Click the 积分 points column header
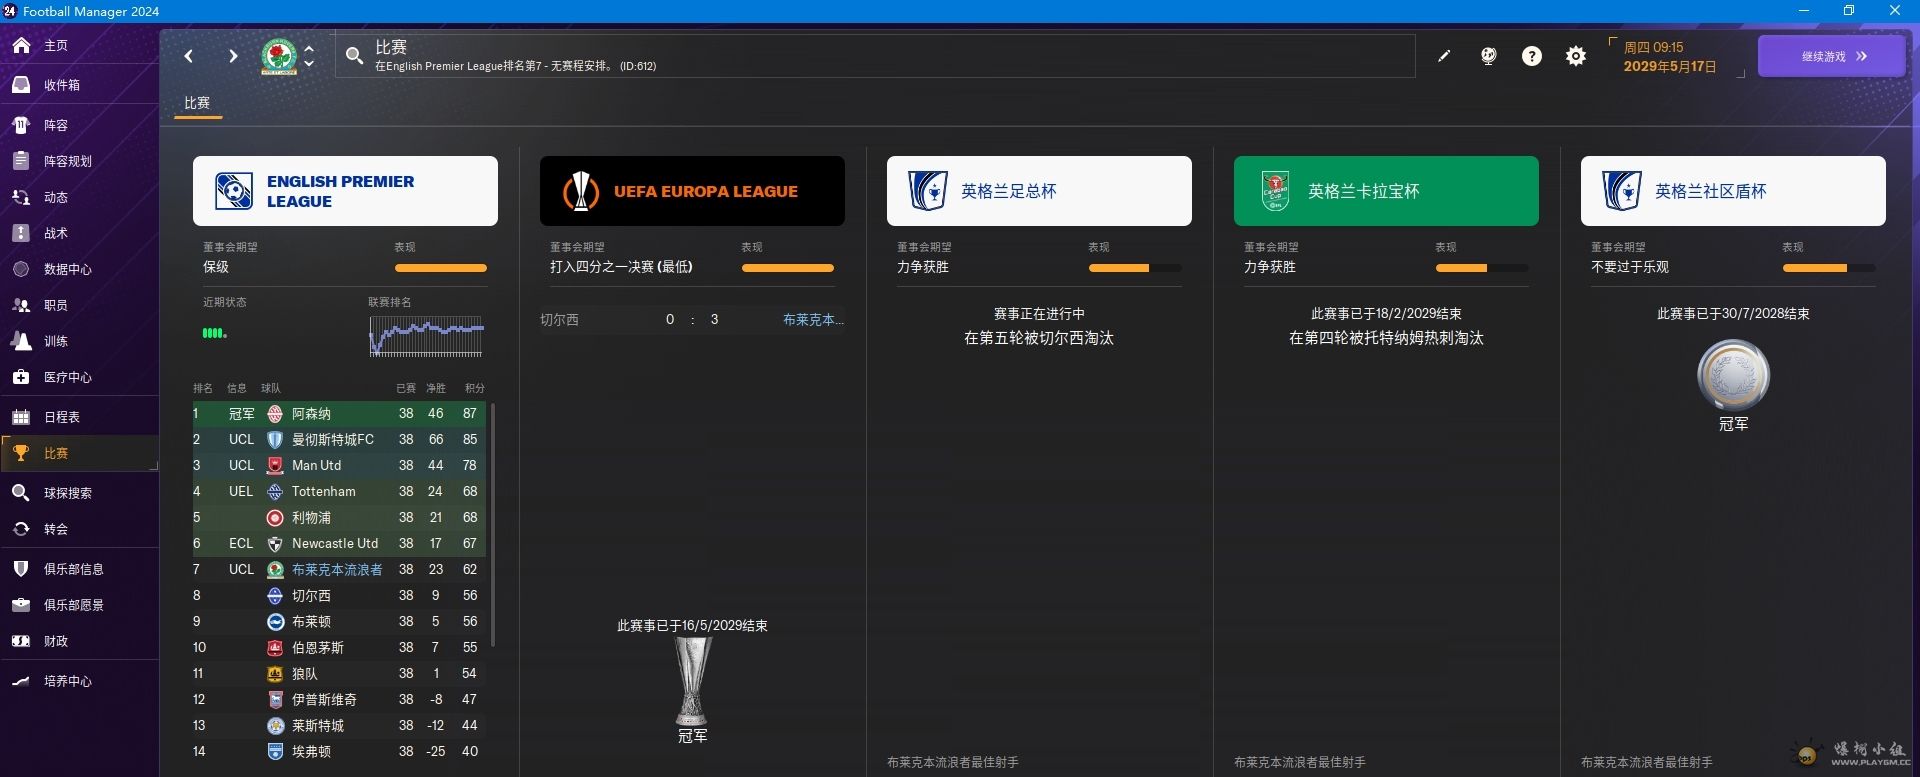 tap(474, 388)
